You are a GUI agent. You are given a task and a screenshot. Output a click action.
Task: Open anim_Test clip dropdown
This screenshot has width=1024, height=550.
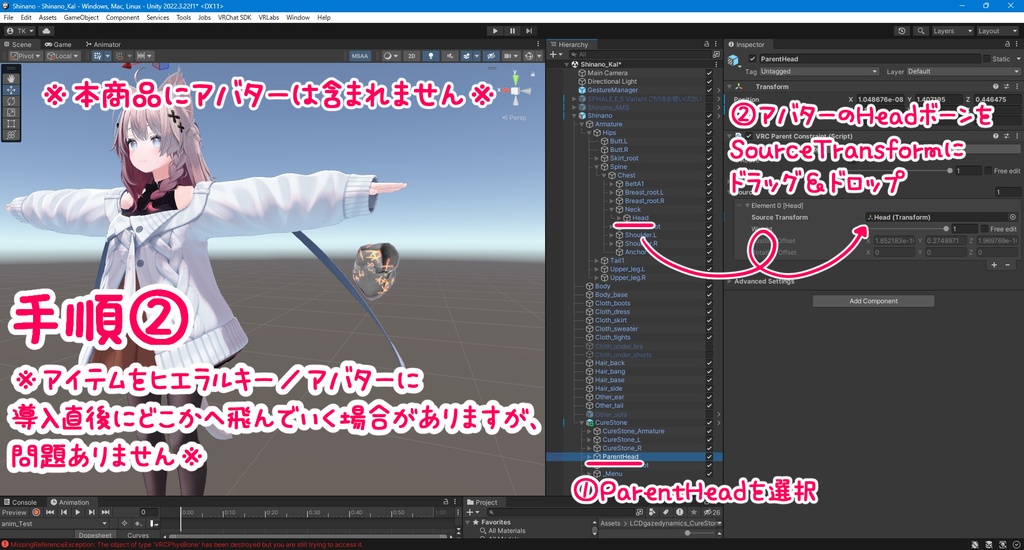pos(55,524)
